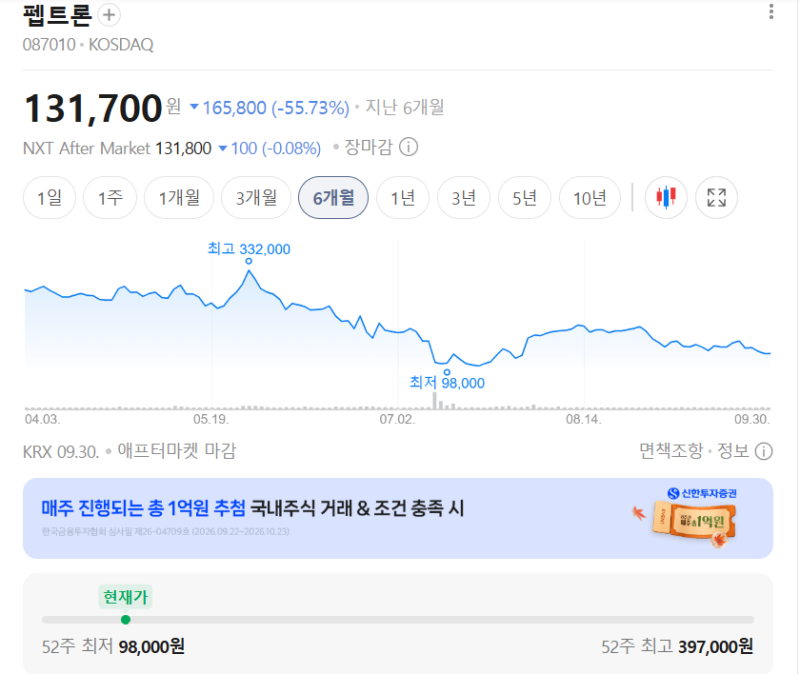
Task: Click the 09.30. date axis label
Action: pos(752,419)
